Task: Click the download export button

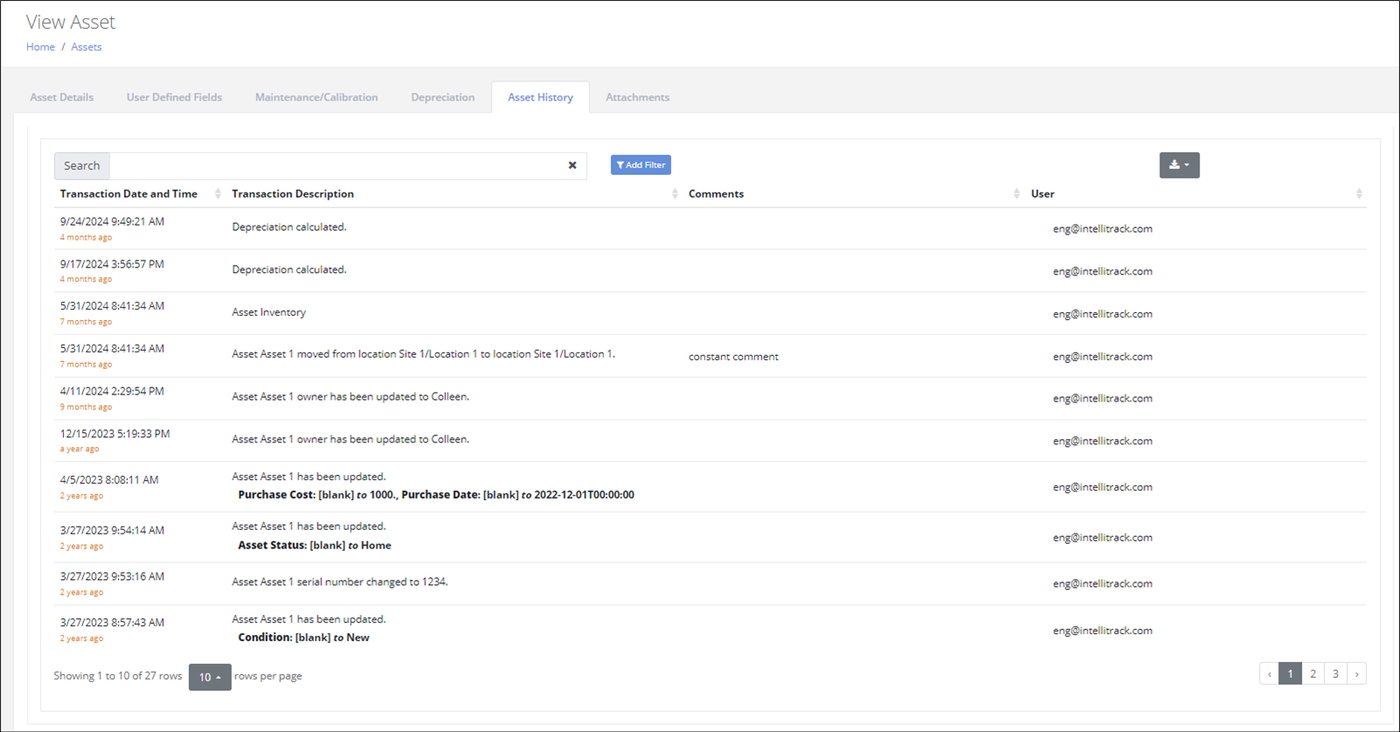Action: [1179, 166]
